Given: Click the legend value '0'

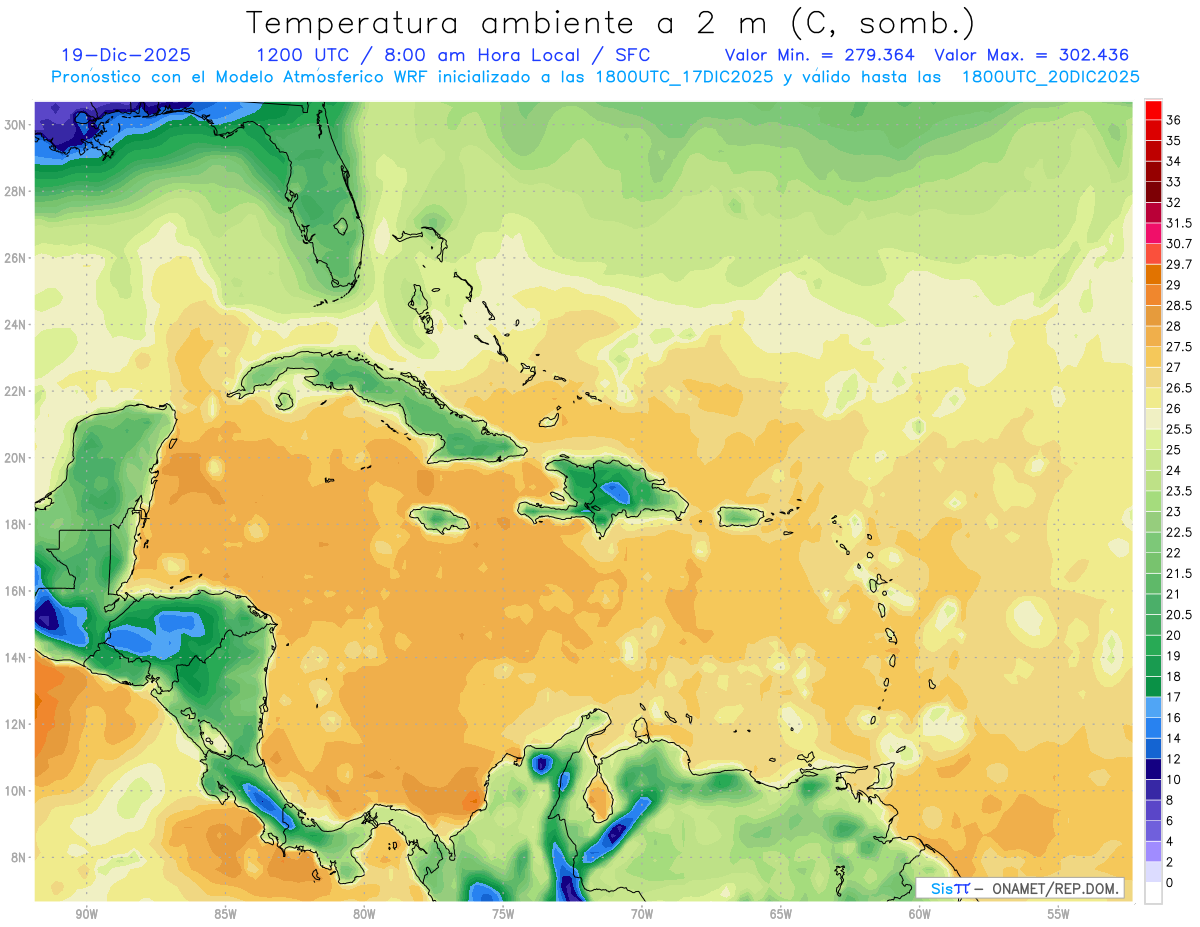Looking at the screenshot, I should 1170,883.
